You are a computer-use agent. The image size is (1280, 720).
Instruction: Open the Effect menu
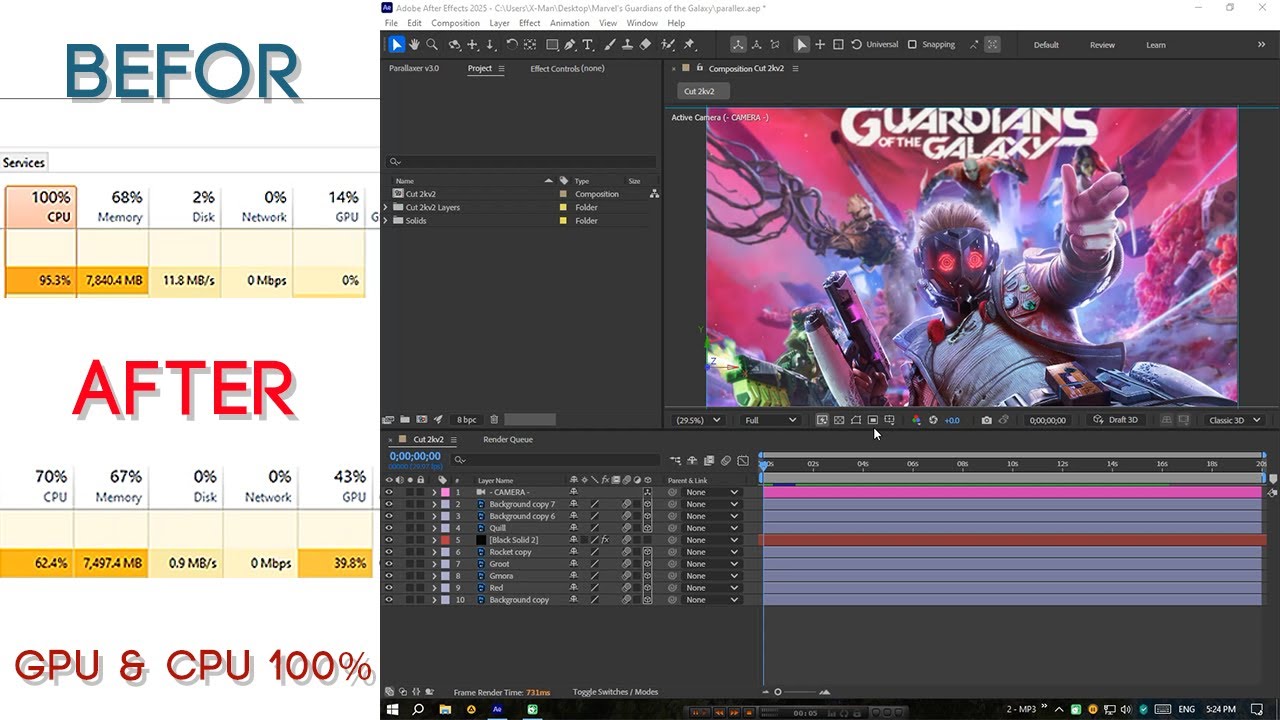click(530, 23)
